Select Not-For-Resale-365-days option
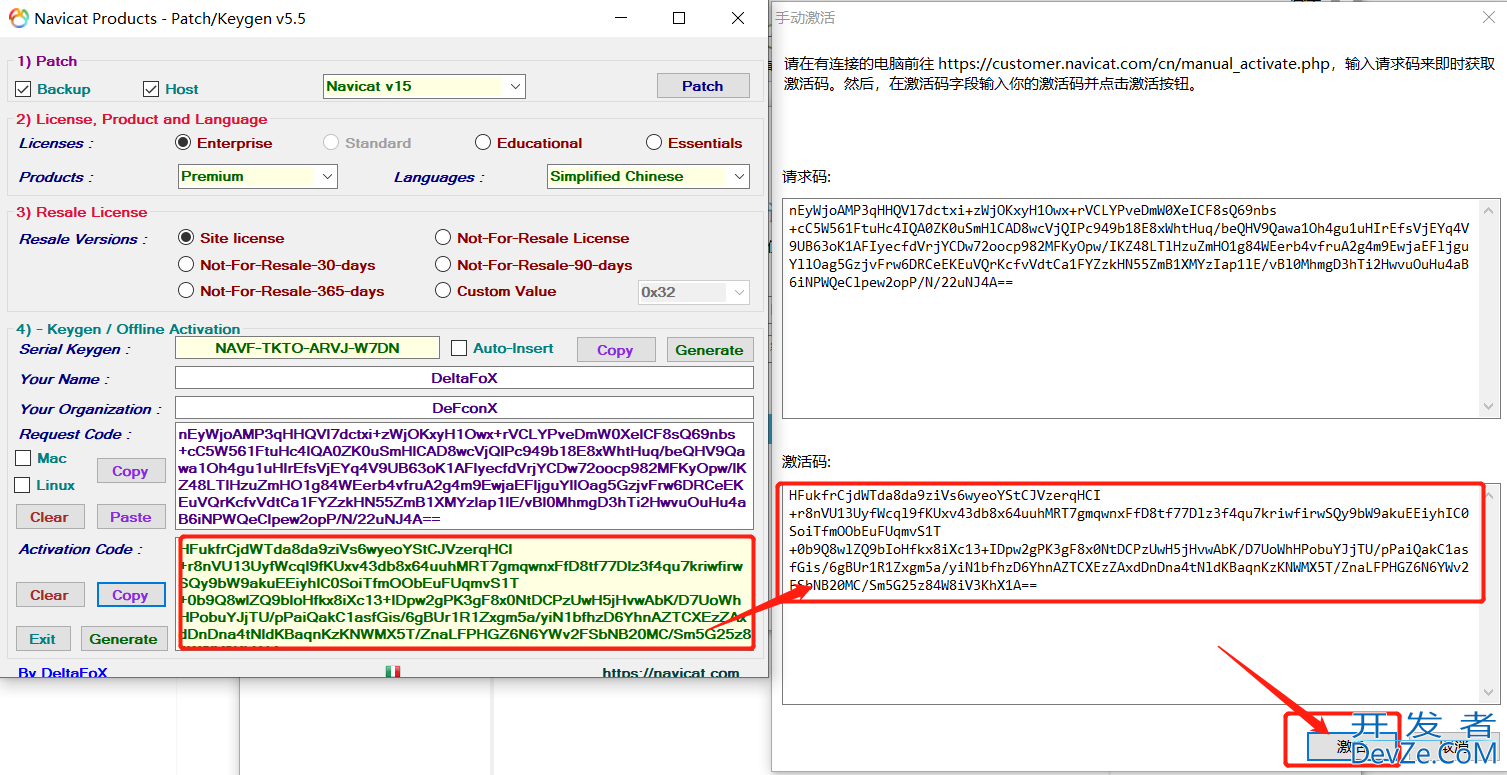 click(185, 291)
